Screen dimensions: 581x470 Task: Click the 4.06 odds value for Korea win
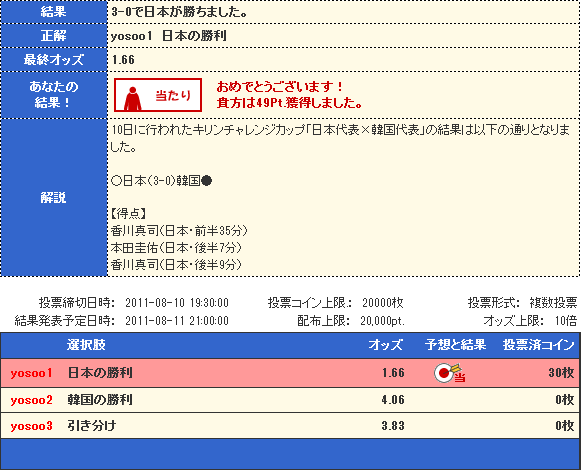point(393,400)
